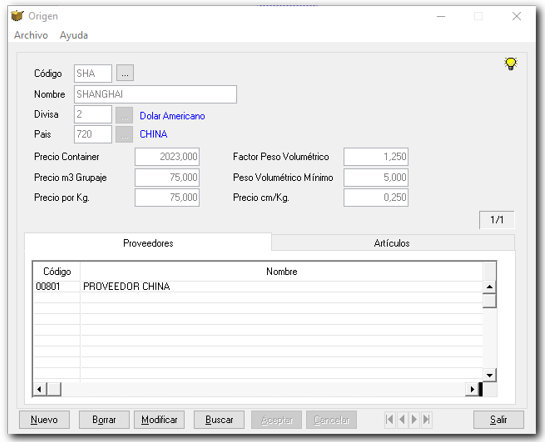Open the Divisa lookup ellipsis button

(x=124, y=115)
